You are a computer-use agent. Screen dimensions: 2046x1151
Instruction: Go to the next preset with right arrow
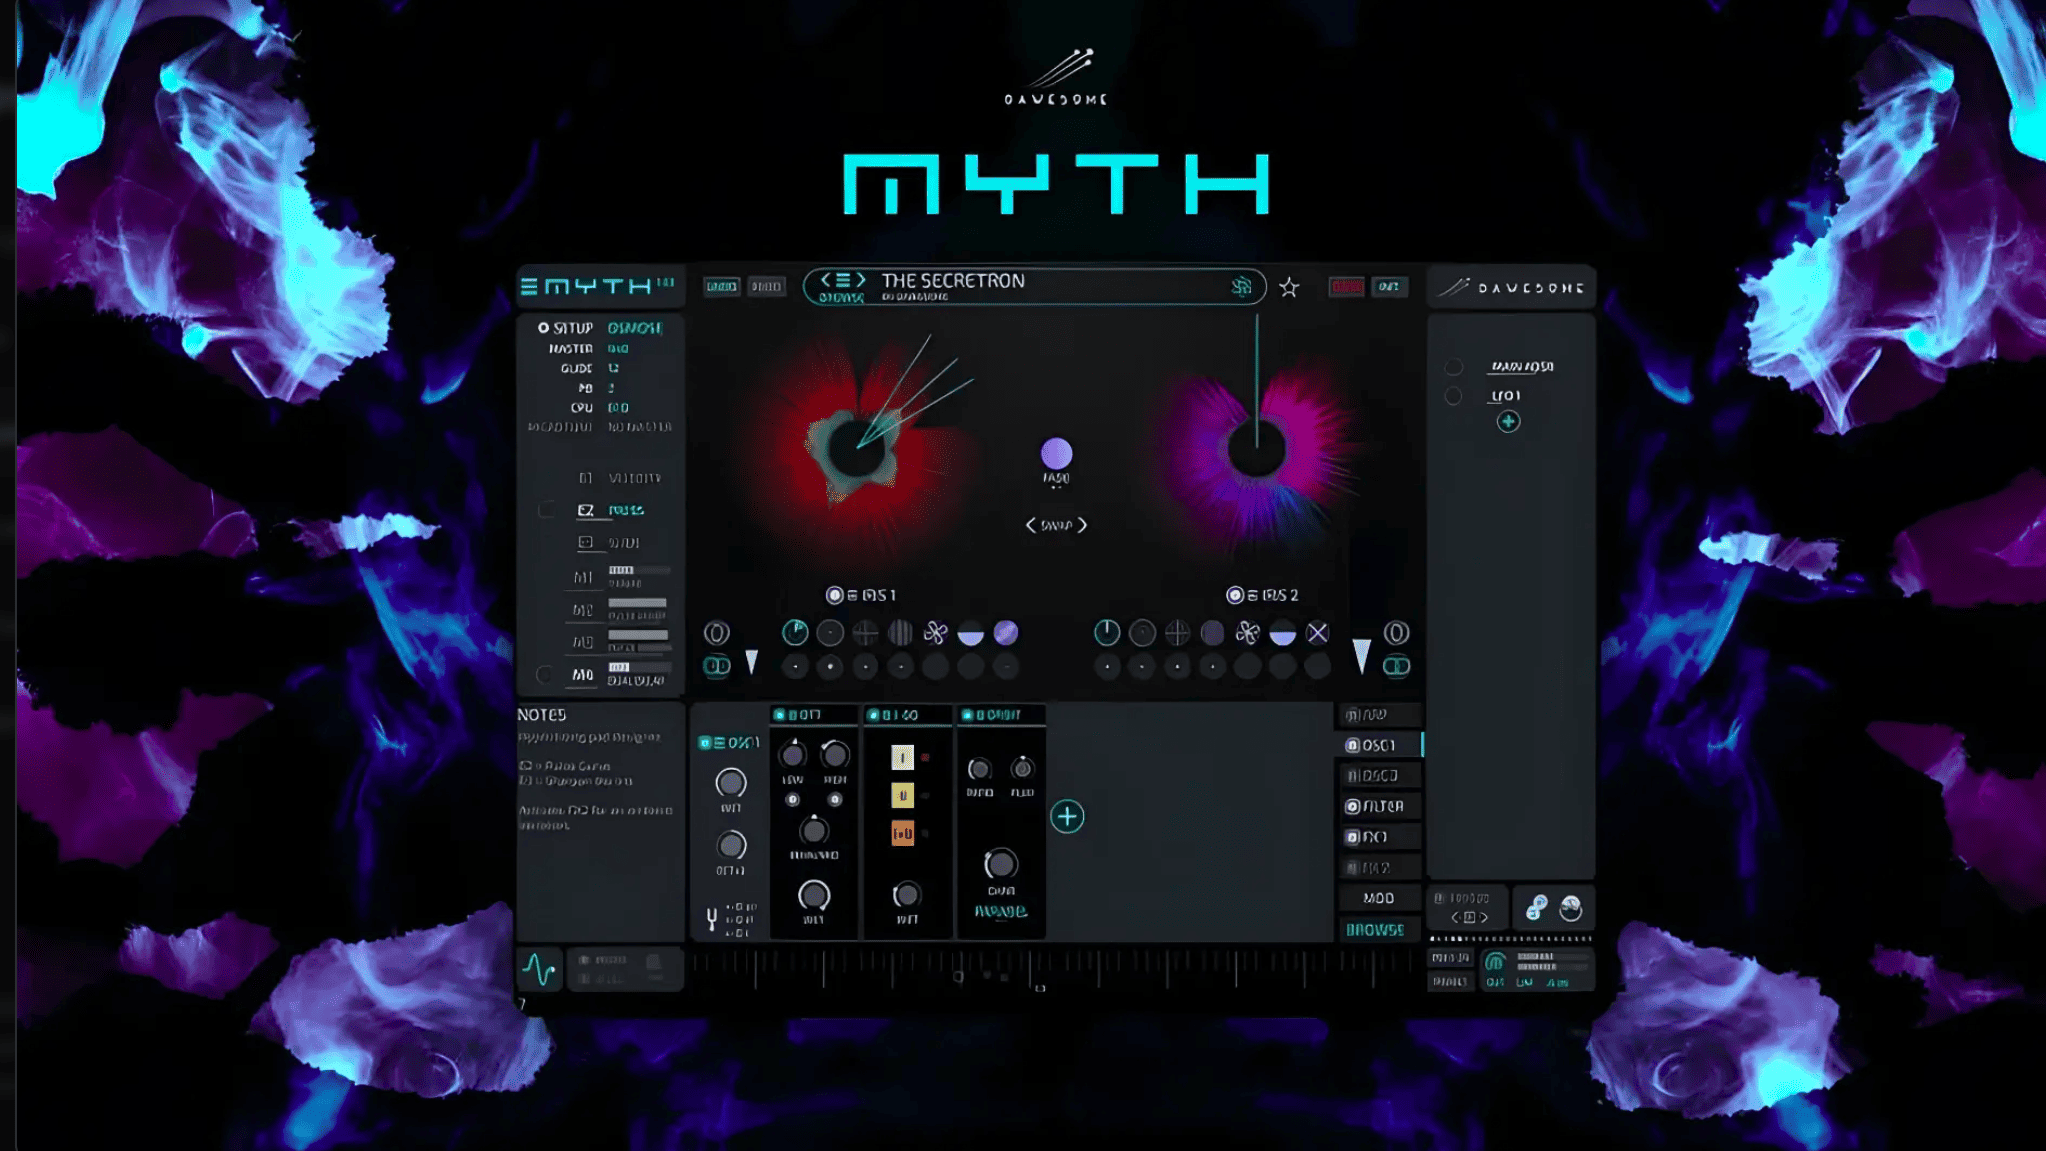coord(861,280)
